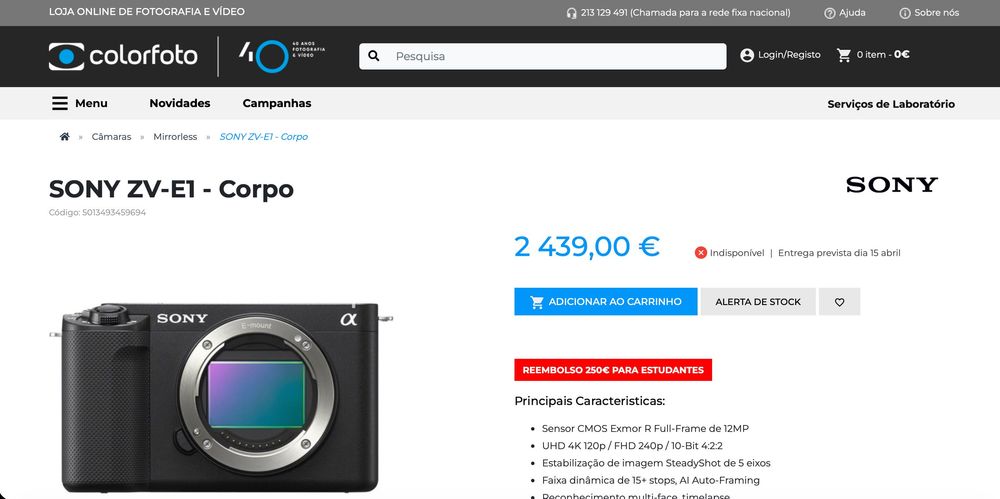Open the Campanhas menu item
This screenshot has height=499, width=1000.
pos(277,103)
